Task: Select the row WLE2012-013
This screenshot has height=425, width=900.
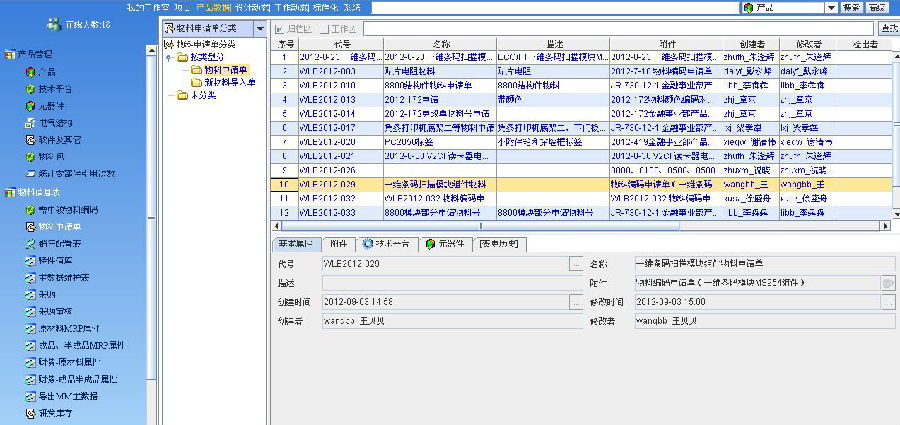Action: [x=581, y=99]
